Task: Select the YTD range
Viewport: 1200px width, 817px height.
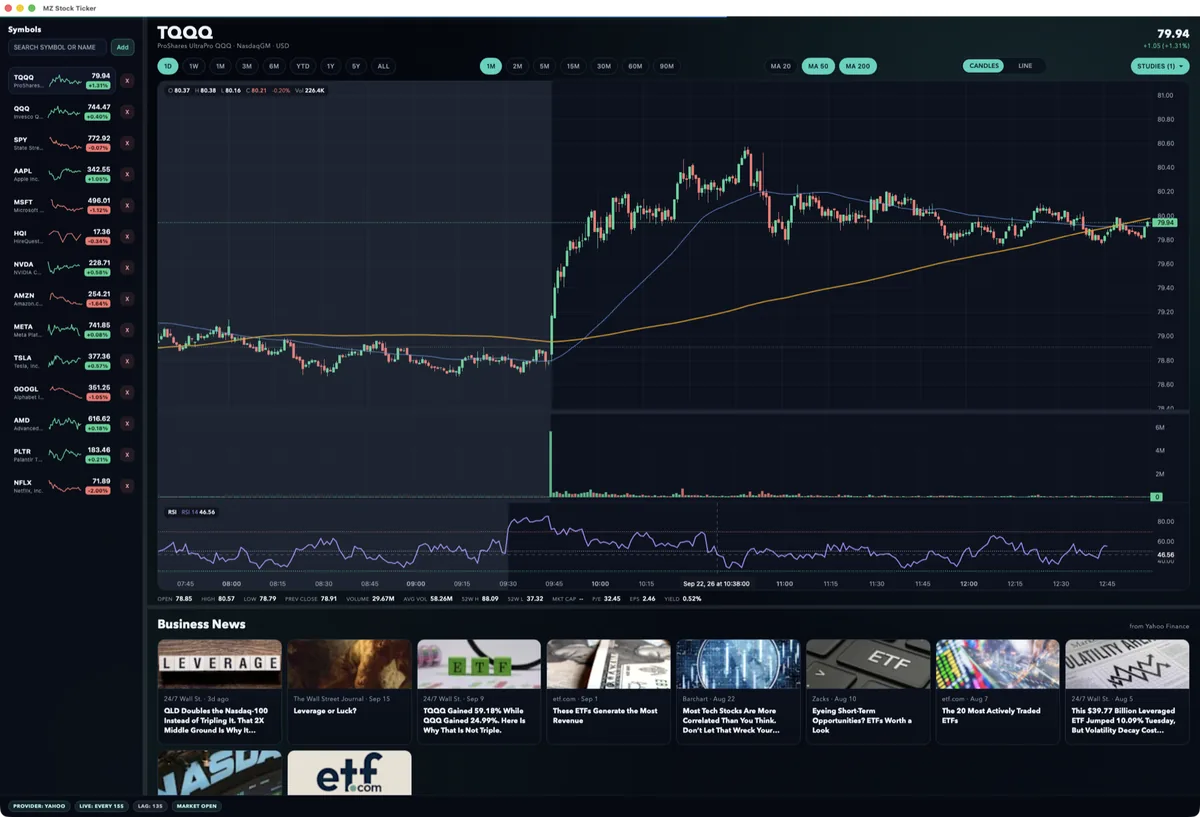Action: [302, 66]
